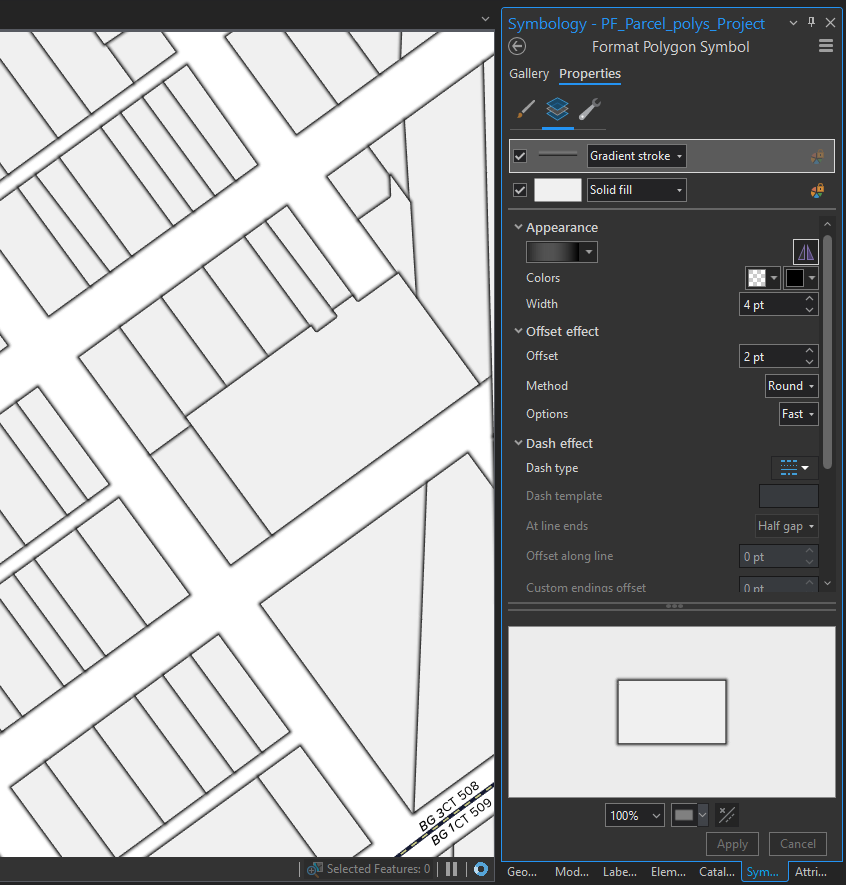This screenshot has height=885, width=846.
Task: Click the reverse gradient direction icon
Action: tap(805, 251)
